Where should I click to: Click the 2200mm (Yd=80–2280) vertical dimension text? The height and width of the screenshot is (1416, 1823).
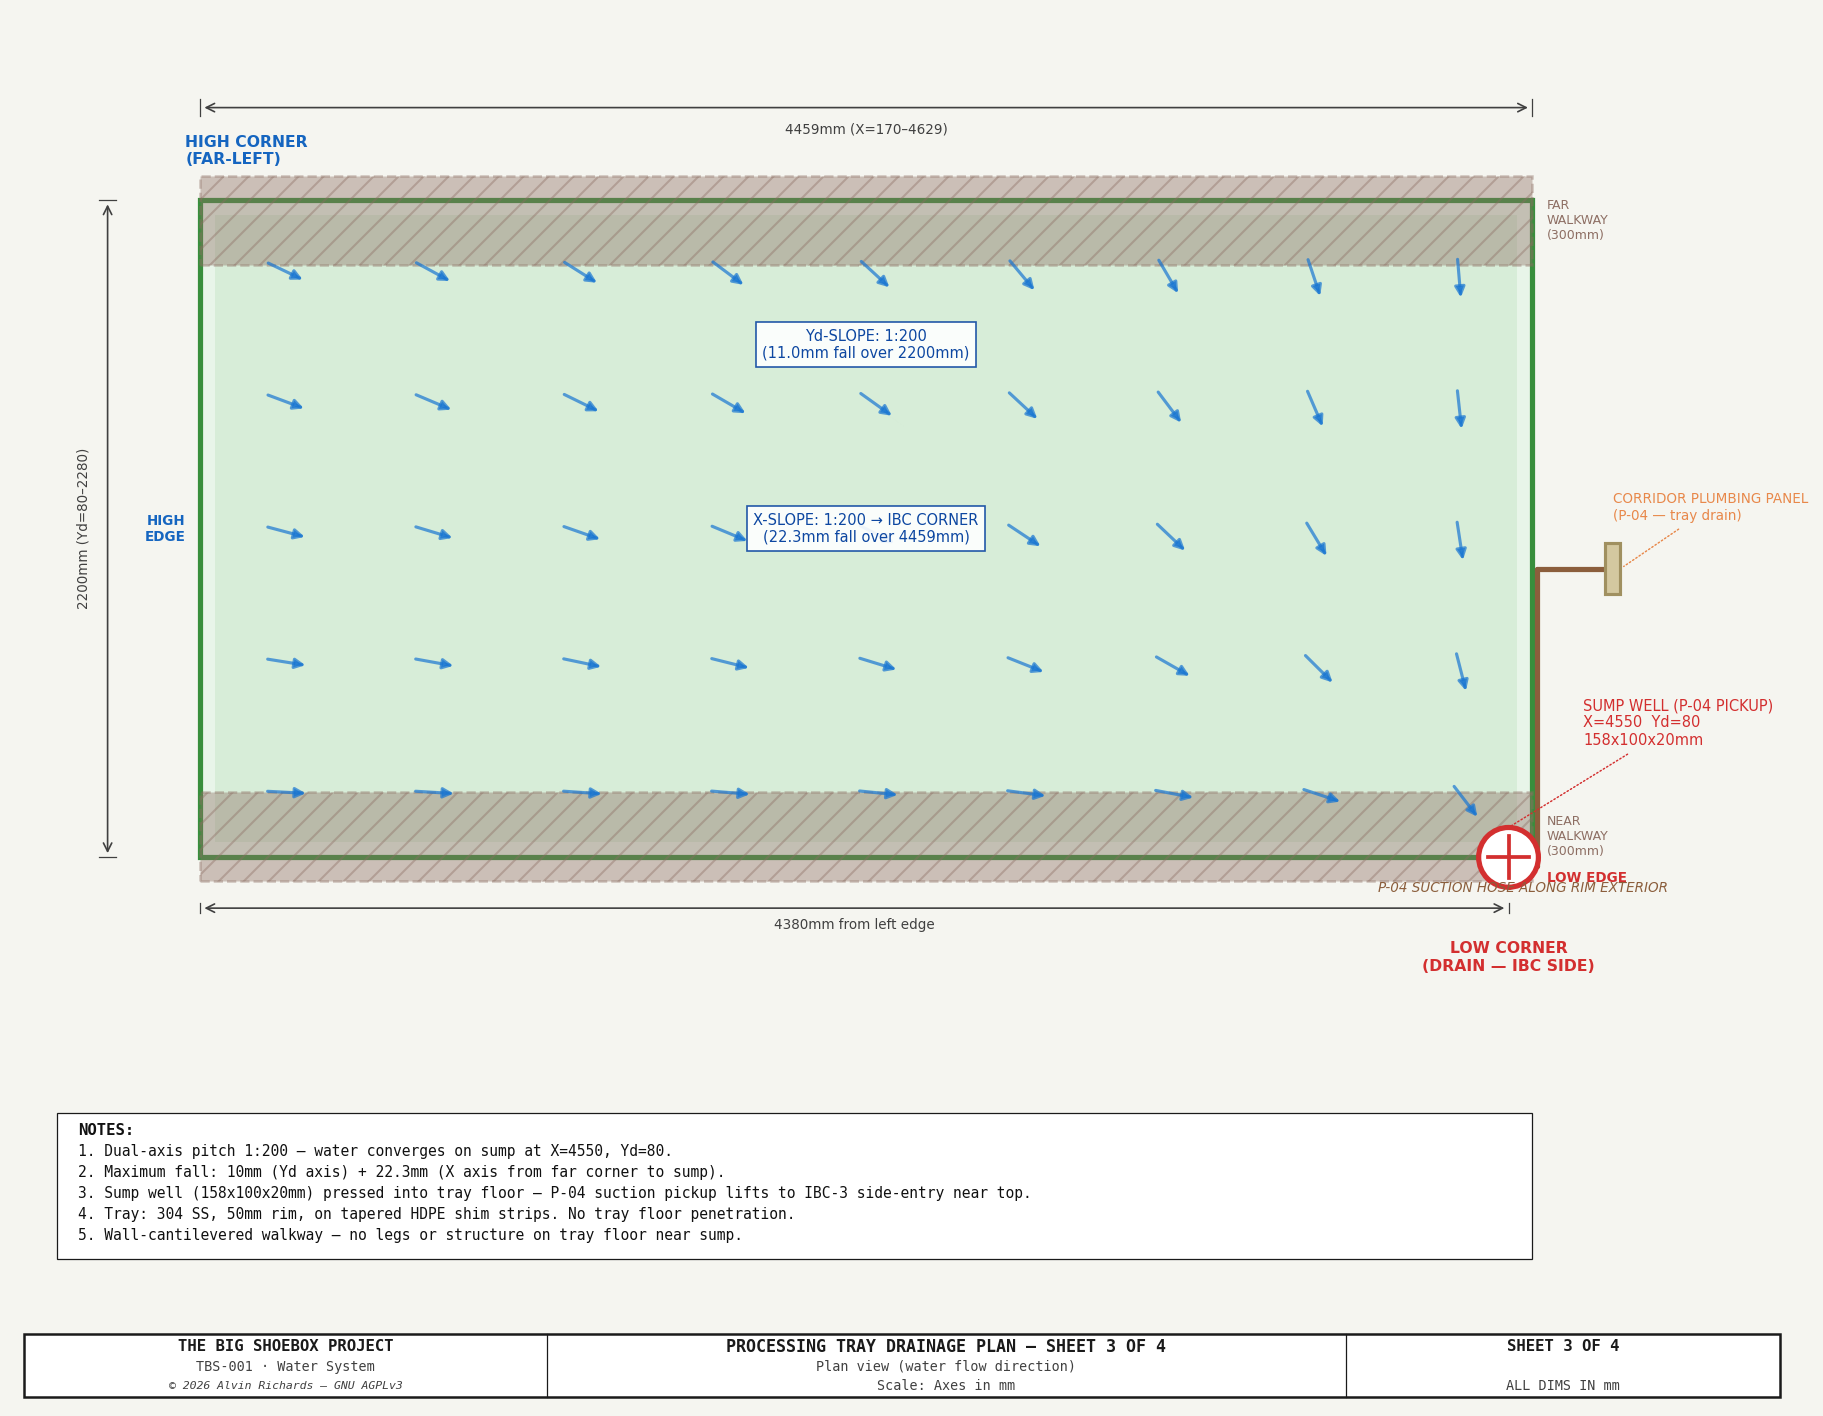tap(83, 528)
